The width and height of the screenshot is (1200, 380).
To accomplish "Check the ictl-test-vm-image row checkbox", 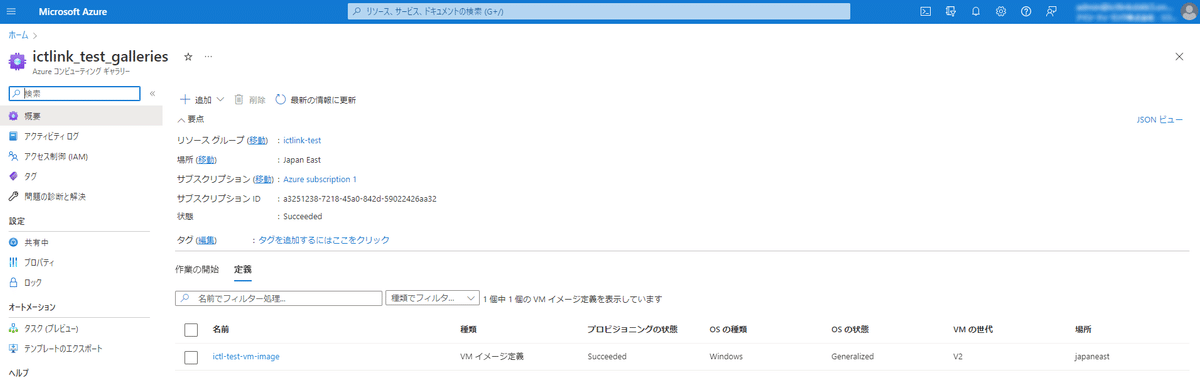I will coord(191,356).
